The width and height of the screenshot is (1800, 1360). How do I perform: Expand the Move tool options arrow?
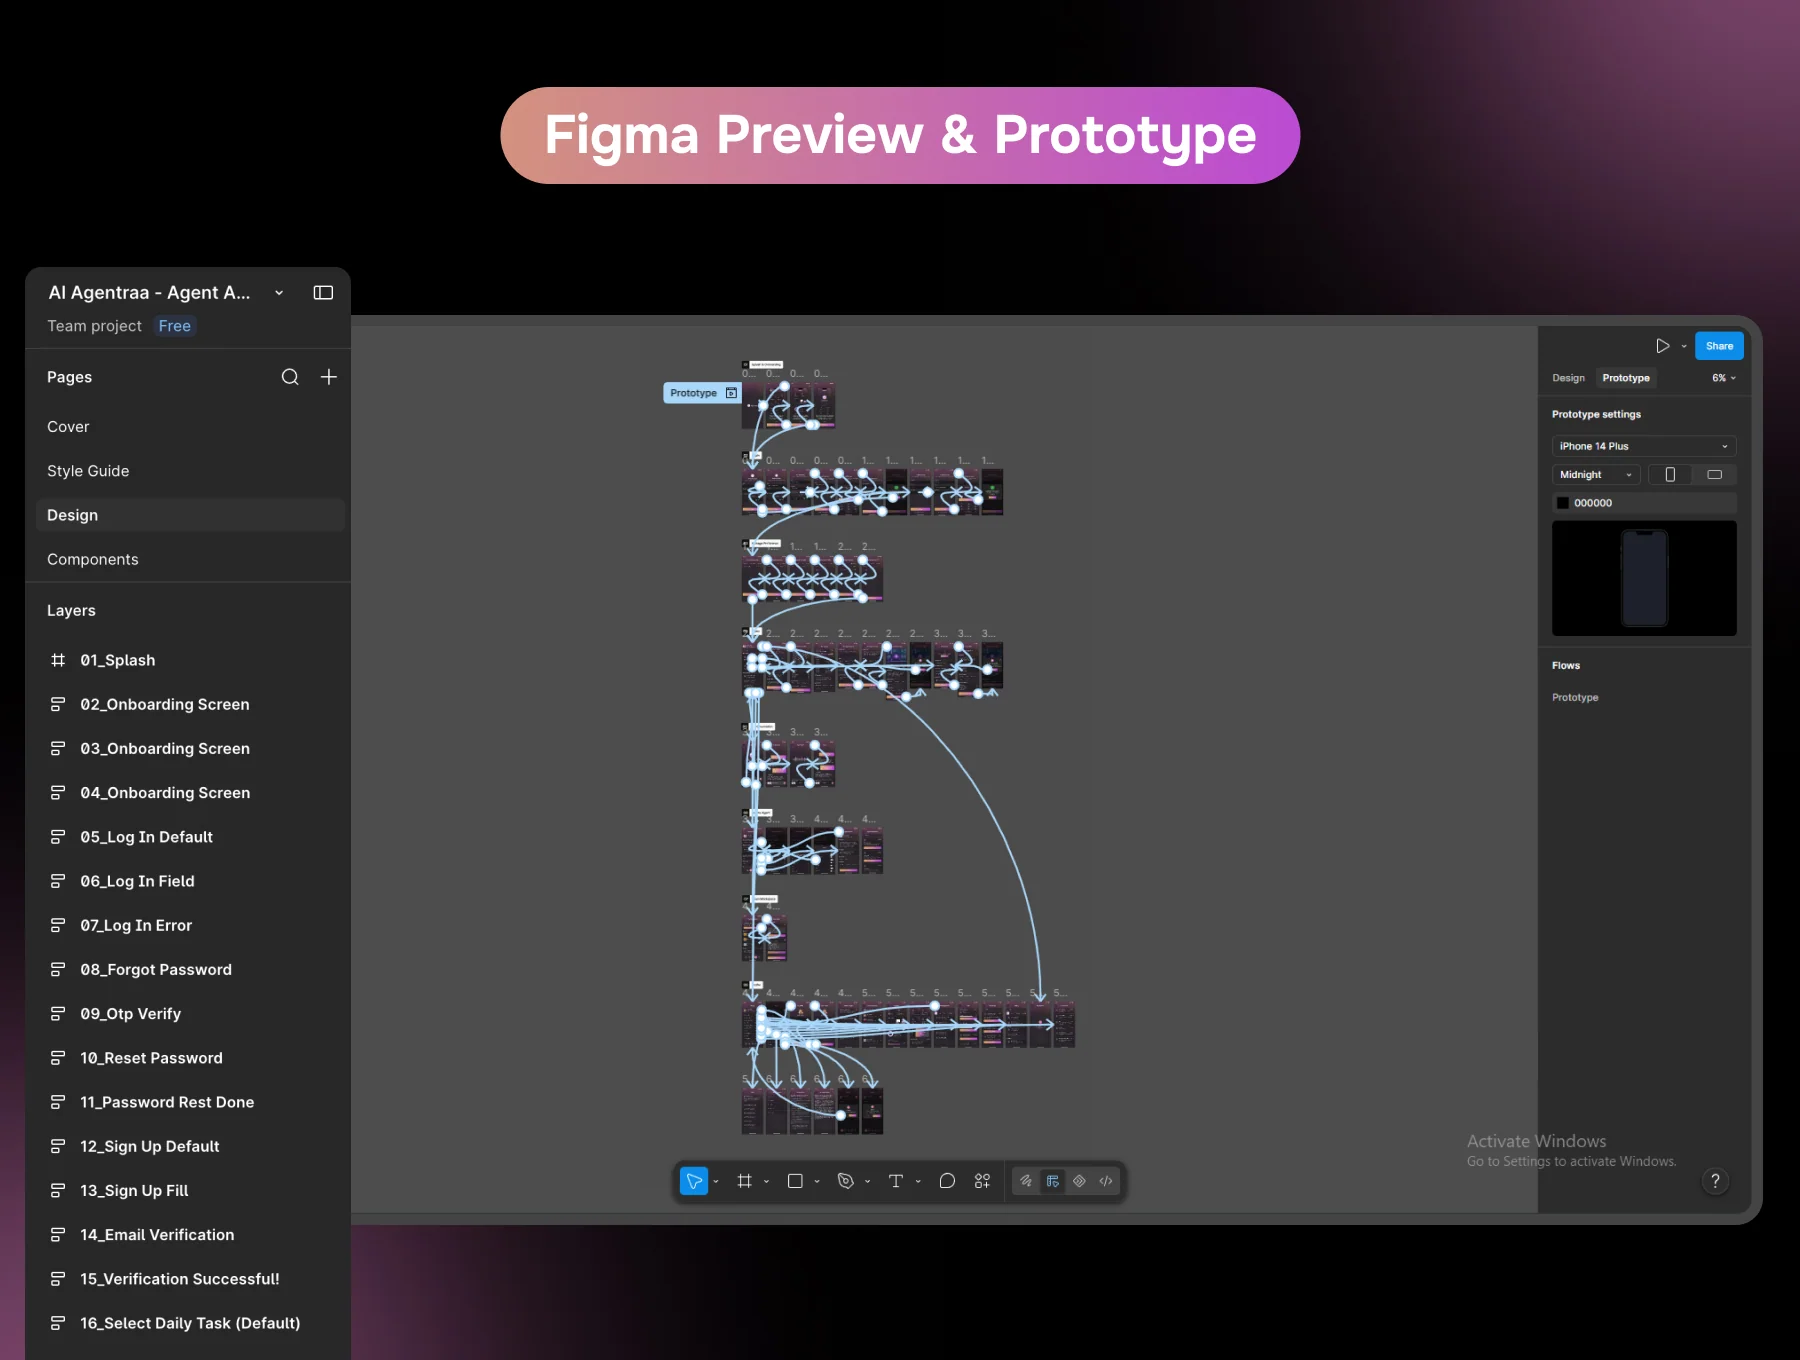tap(716, 1182)
